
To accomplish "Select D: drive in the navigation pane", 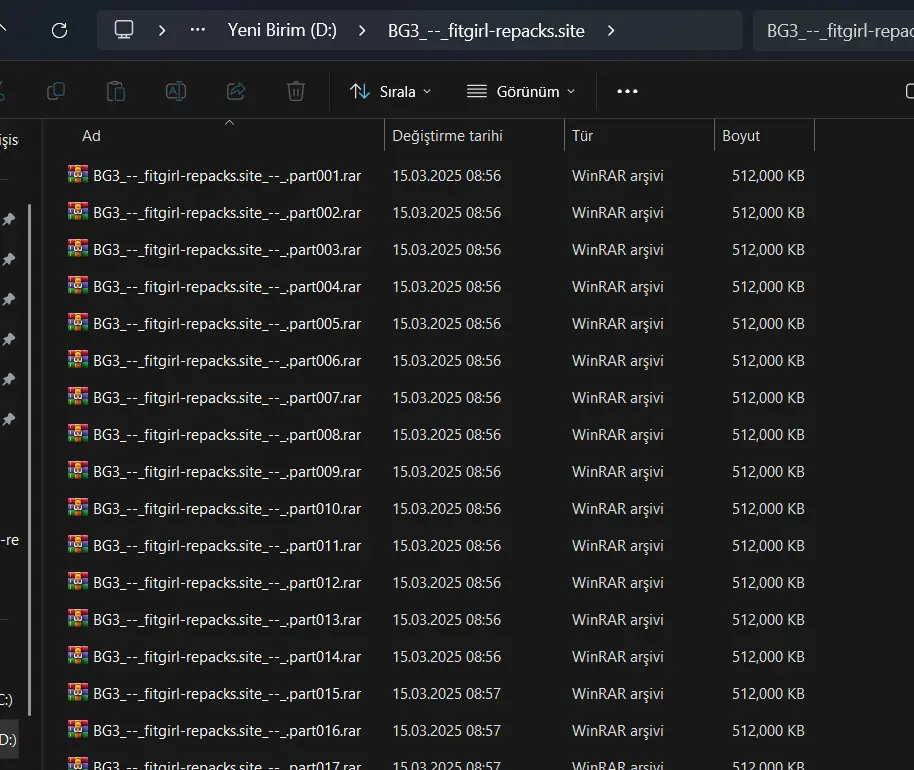I will point(8,740).
